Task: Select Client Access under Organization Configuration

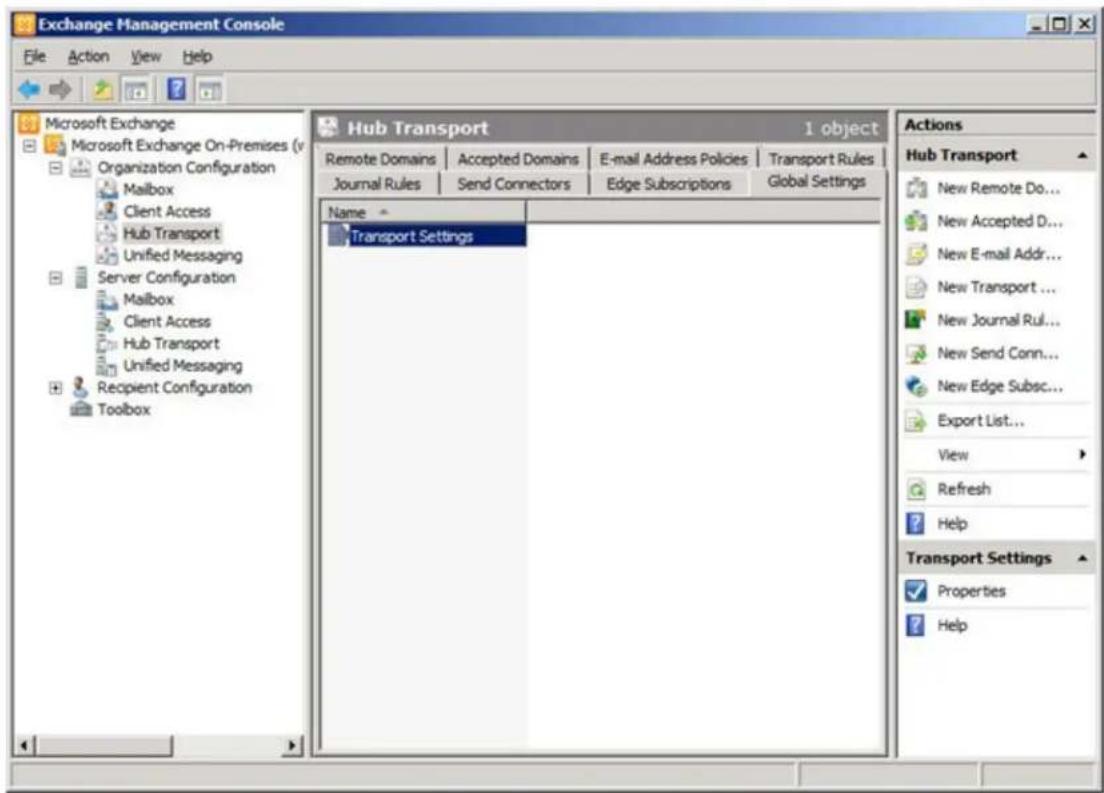Action: tap(167, 211)
